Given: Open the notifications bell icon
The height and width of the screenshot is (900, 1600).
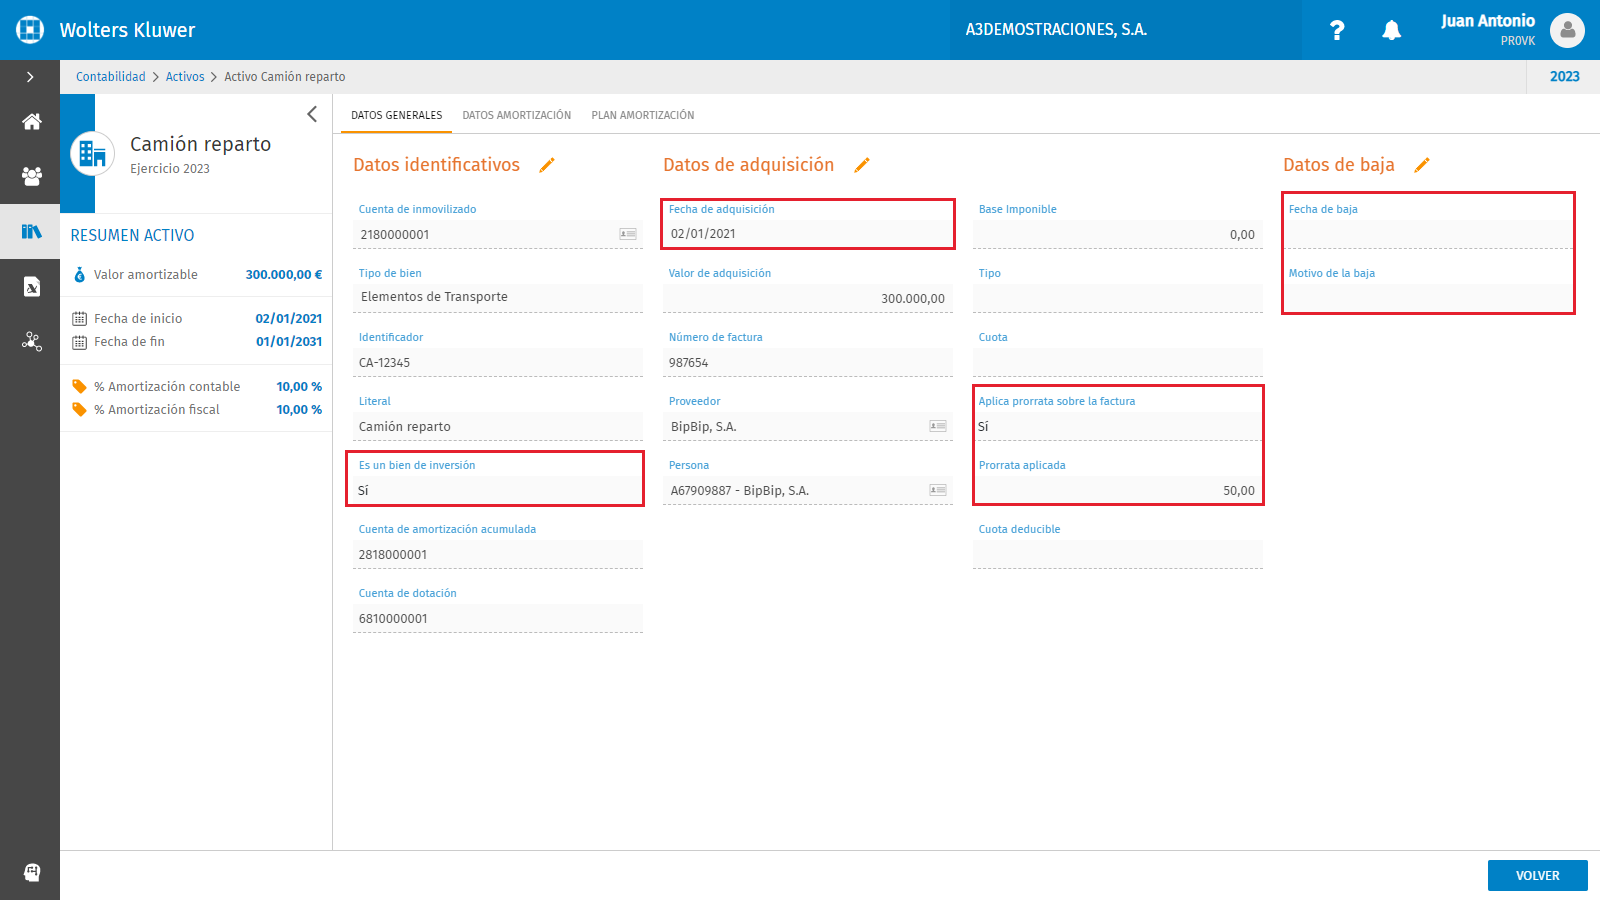Looking at the screenshot, I should [x=1391, y=30].
